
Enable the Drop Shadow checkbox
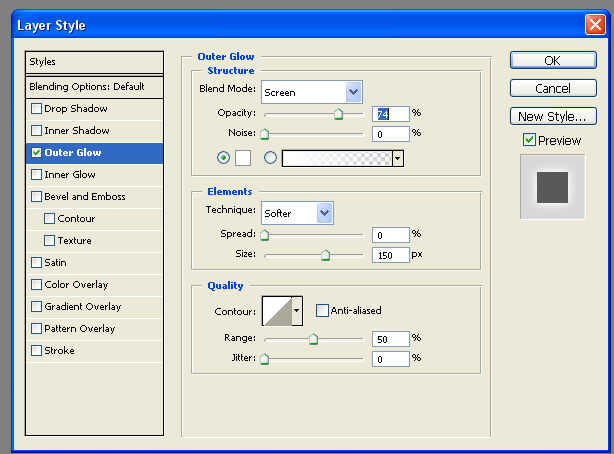coord(36,109)
